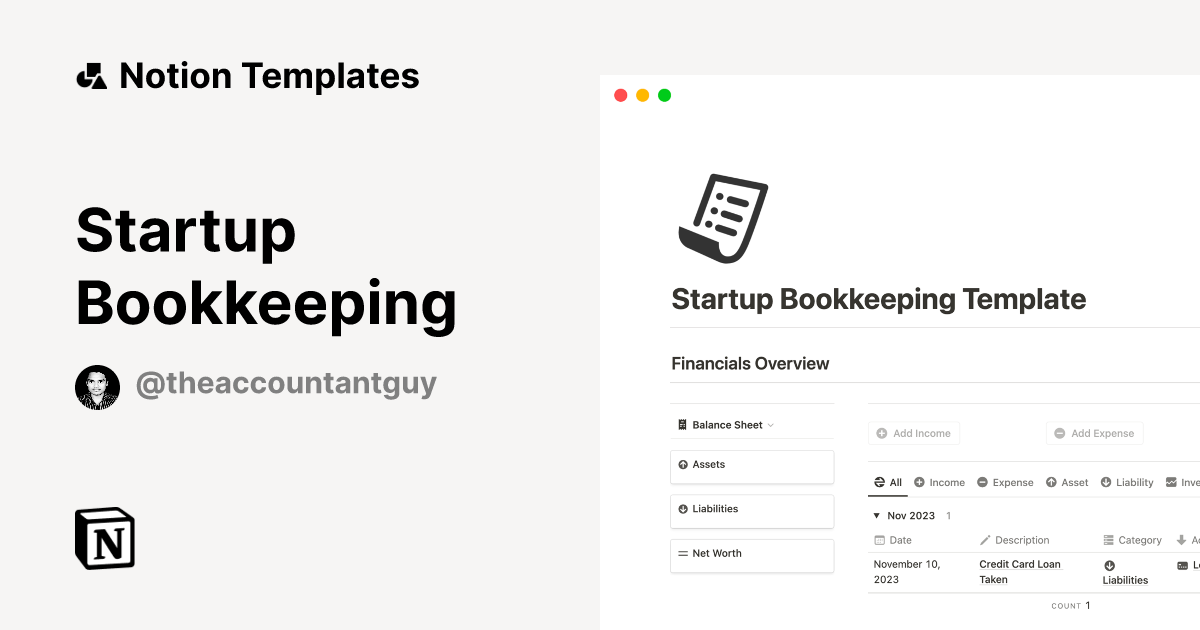Open the Asset tab
Image resolution: width=1200 pixels, height=630 pixels.
1066,482
